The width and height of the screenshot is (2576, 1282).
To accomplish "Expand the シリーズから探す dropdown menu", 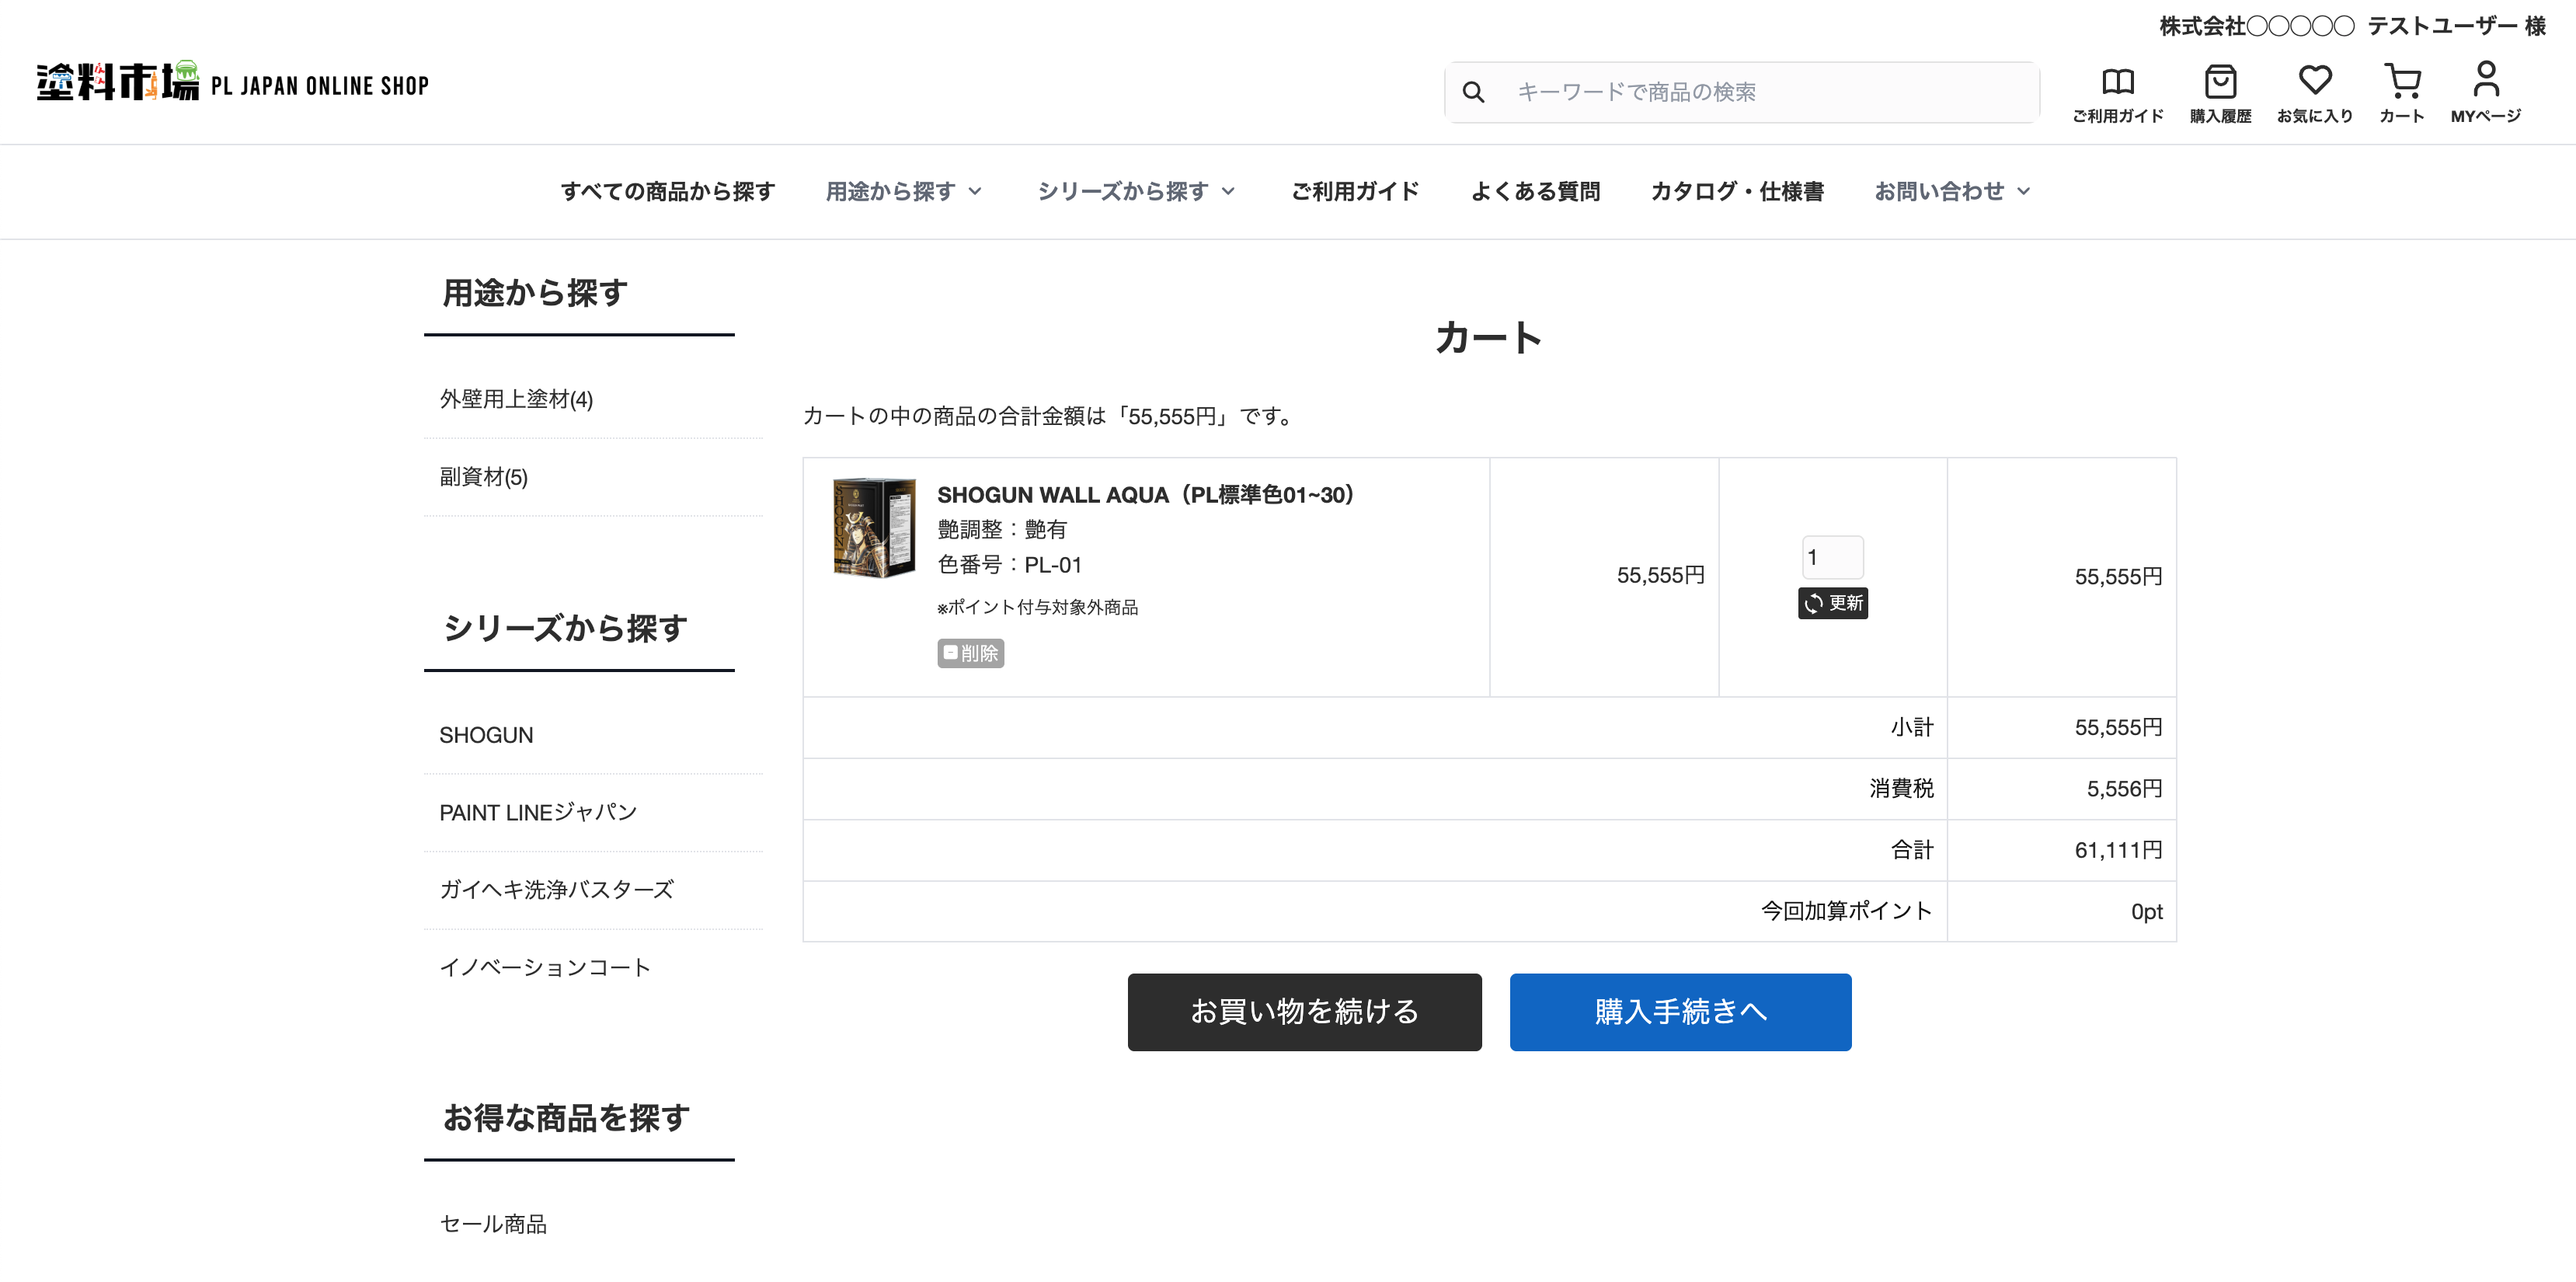I will [x=1136, y=191].
